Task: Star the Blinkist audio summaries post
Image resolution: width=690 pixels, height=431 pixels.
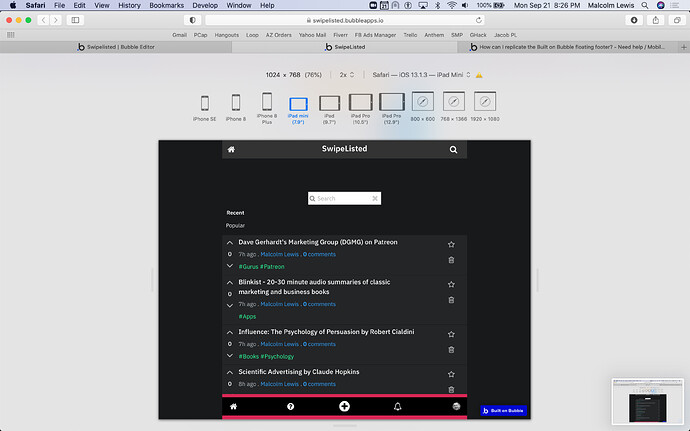Action: point(451,284)
